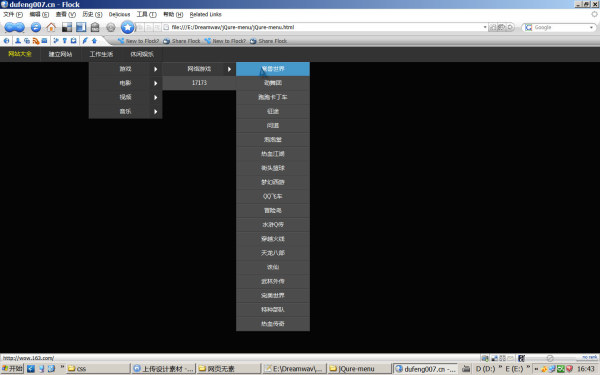Screen dimensions: 600x375
Task: Click the 休闲娱乐 navigation item
Action: (142, 54)
